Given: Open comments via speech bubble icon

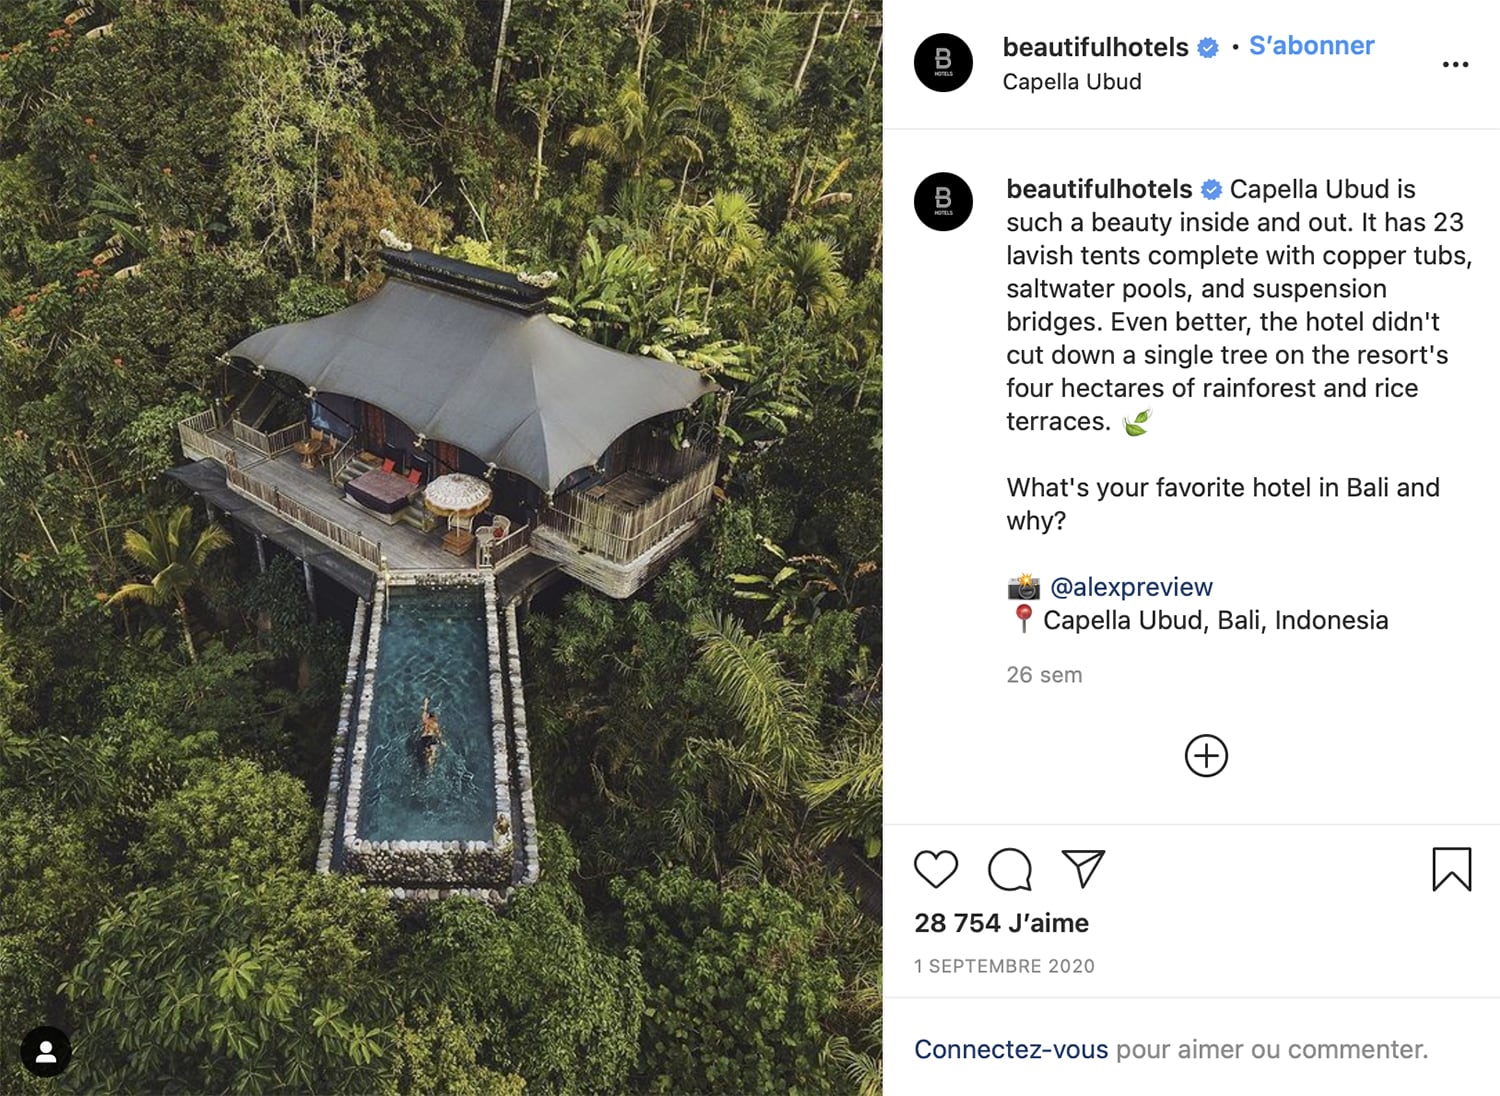Looking at the screenshot, I should 1010,869.
